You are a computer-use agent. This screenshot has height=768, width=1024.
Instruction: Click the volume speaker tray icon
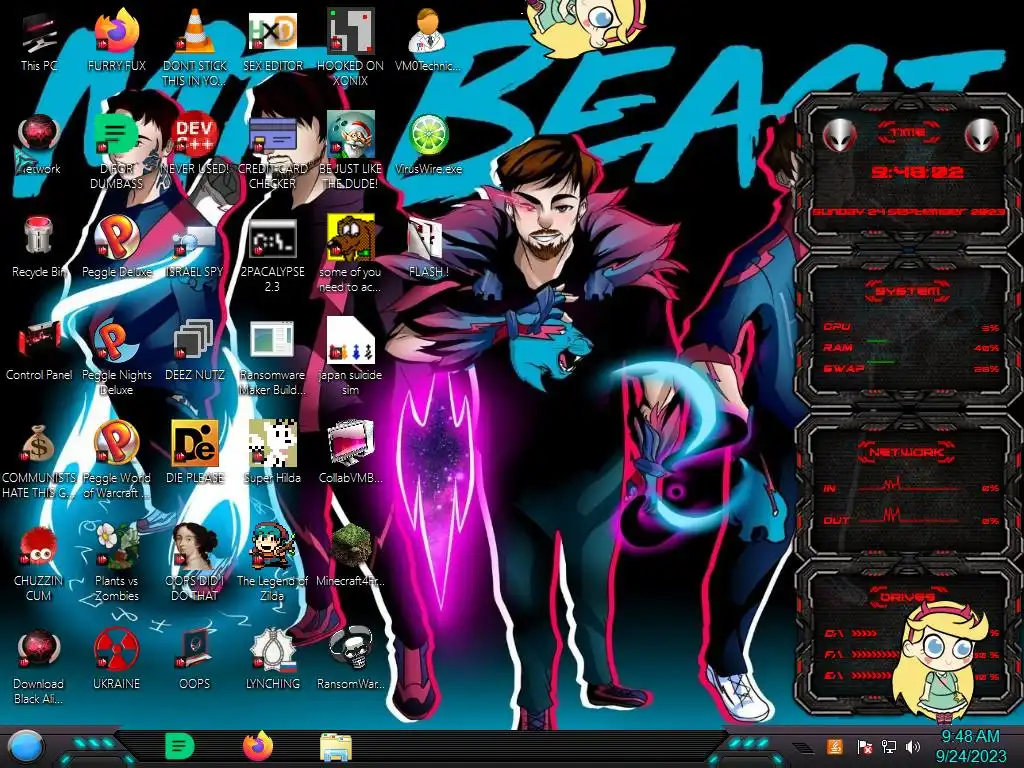[x=913, y=746]
